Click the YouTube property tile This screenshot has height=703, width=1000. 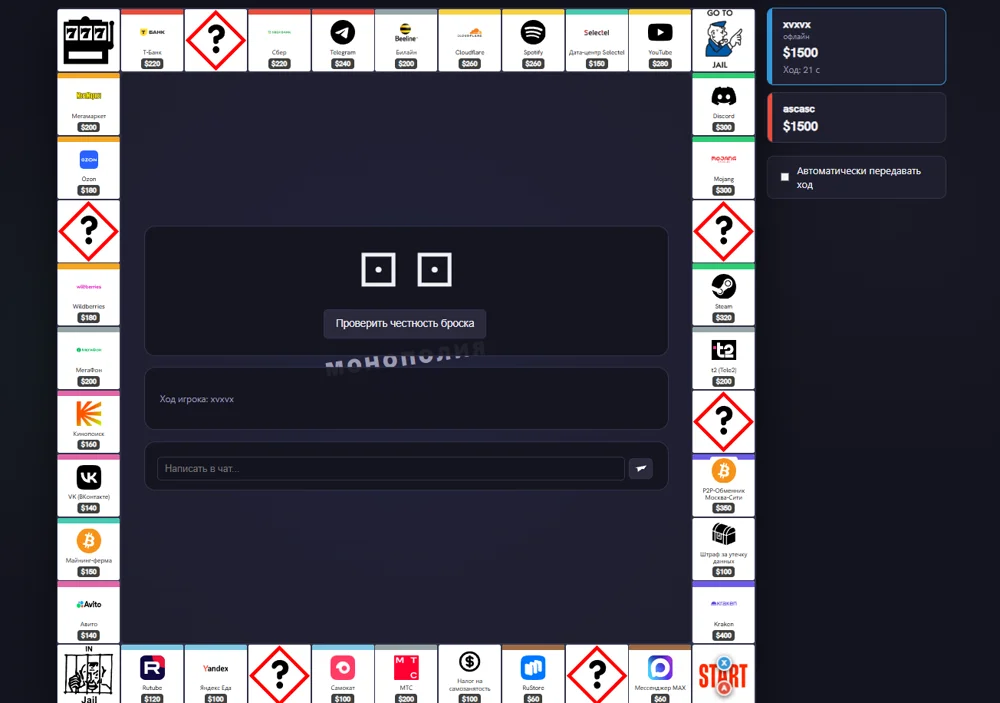pyautogui.click(x=660, y=40)
